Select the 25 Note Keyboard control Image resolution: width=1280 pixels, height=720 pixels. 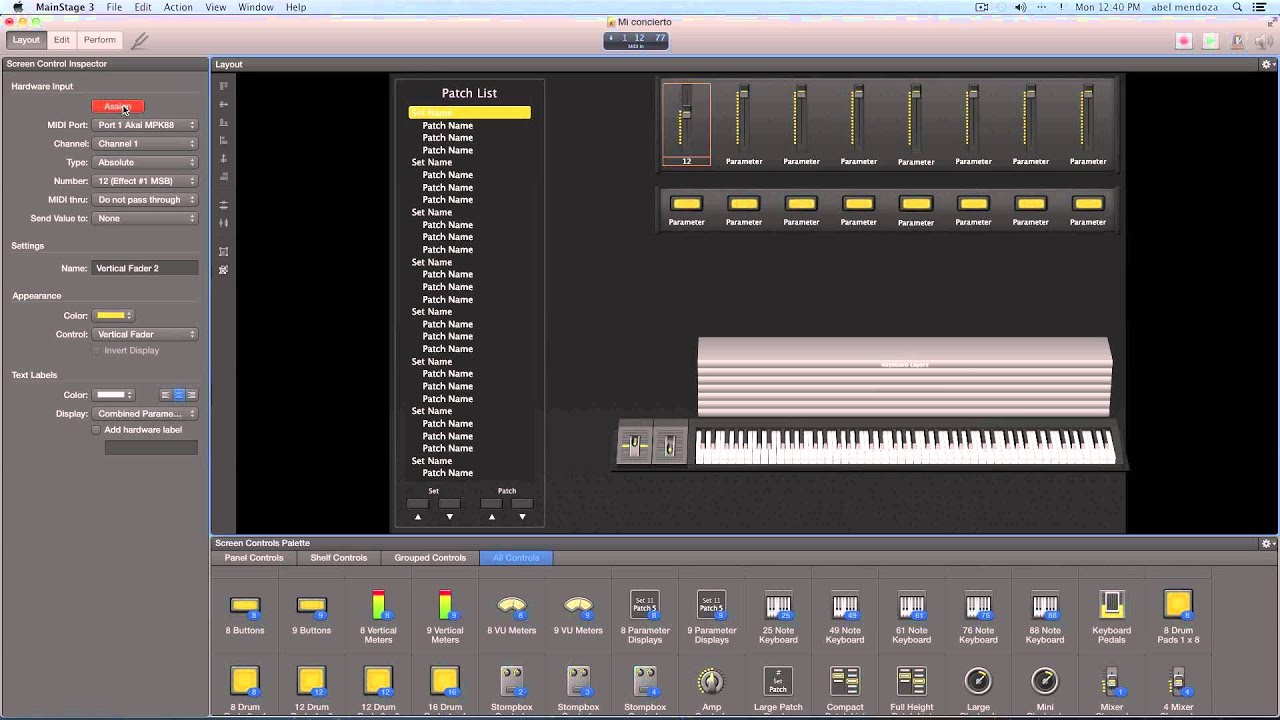pos(778,616)
